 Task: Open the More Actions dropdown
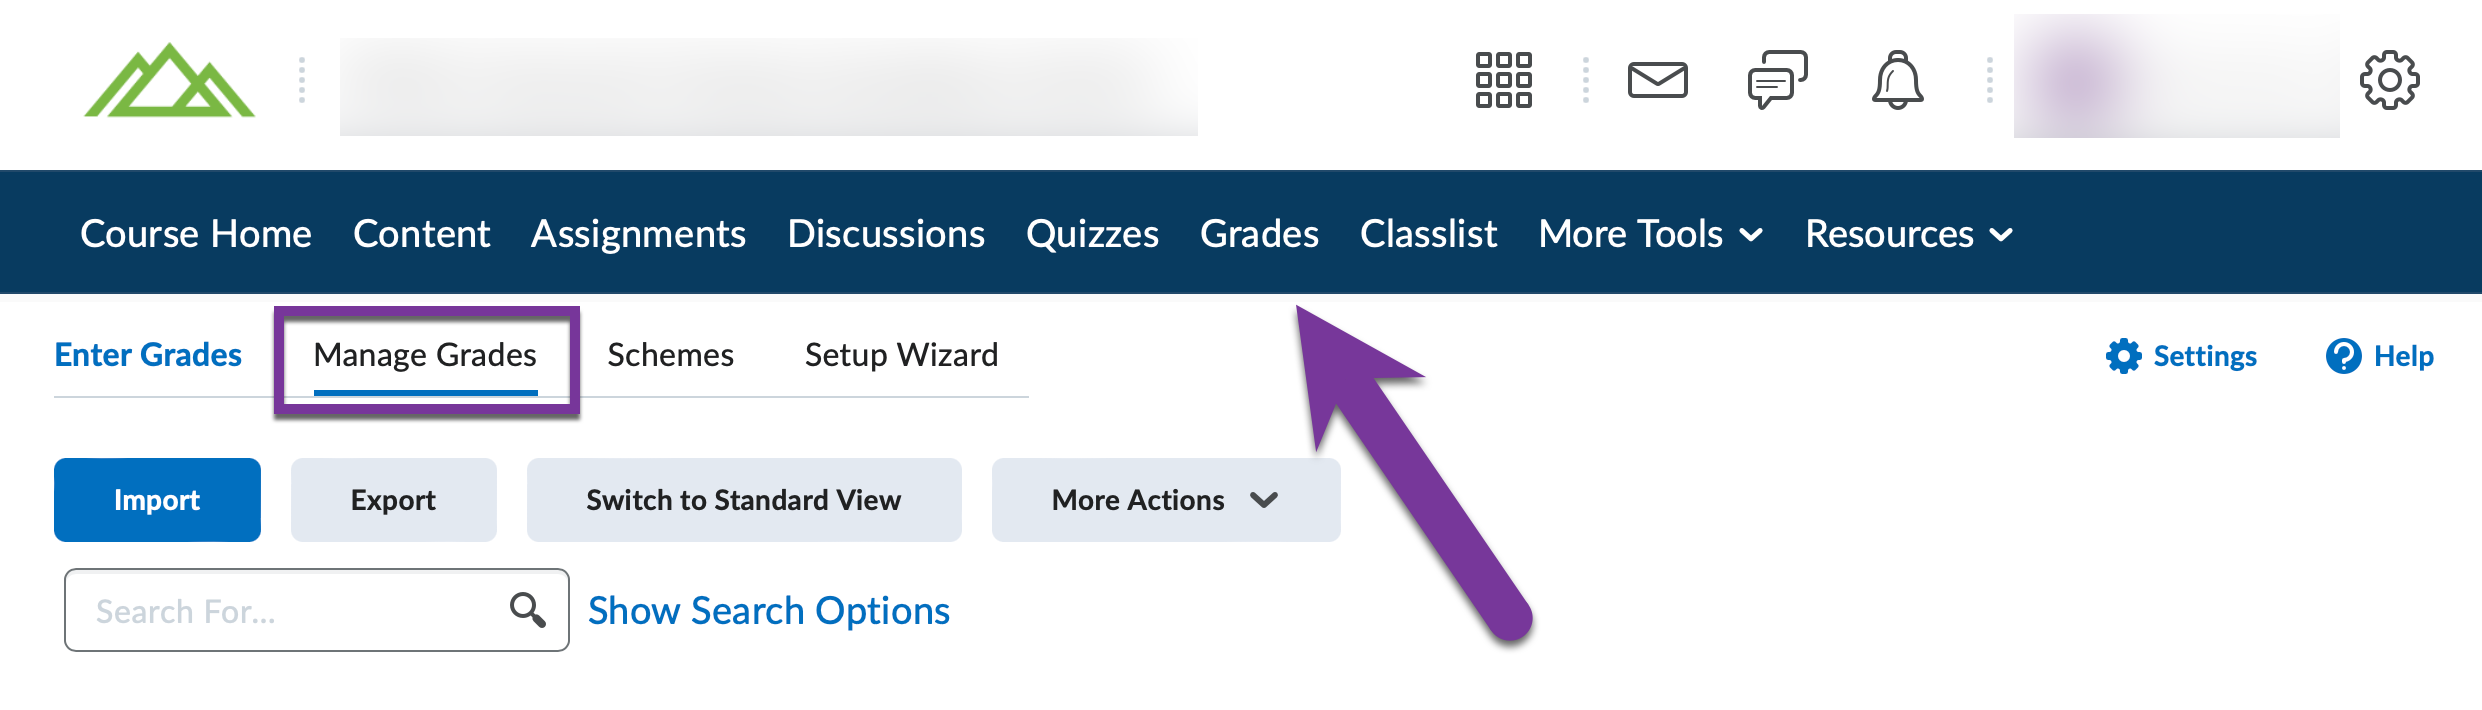click(x=1164, y=499)
